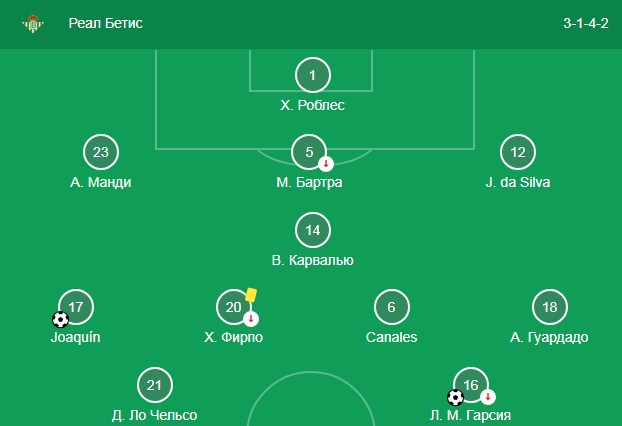Click substitution arrow on М. Бартра
This screenshot has height=426, width=622.
point(325,164)
